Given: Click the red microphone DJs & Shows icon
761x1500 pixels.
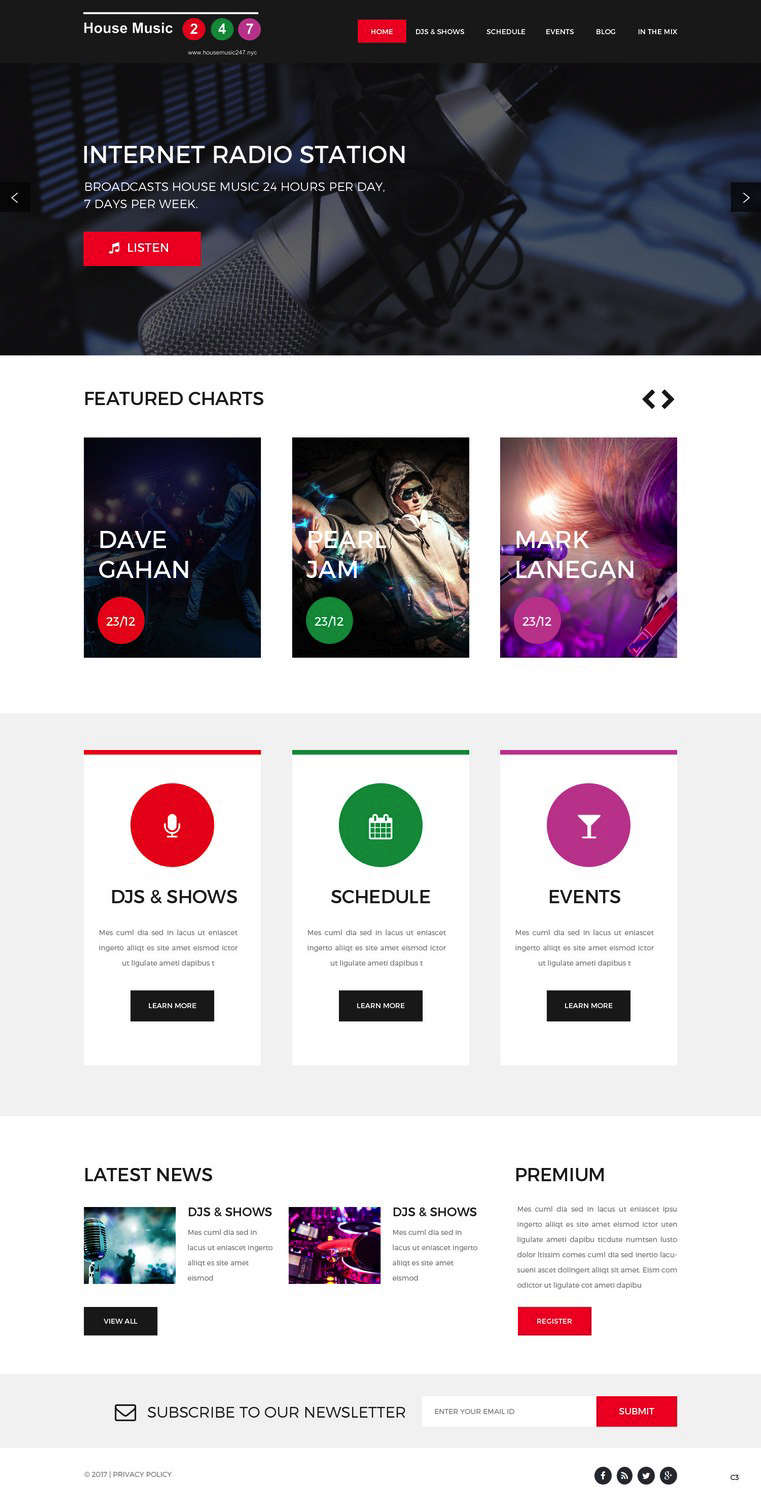Looking at the screenshot, I should click(172, 825).
